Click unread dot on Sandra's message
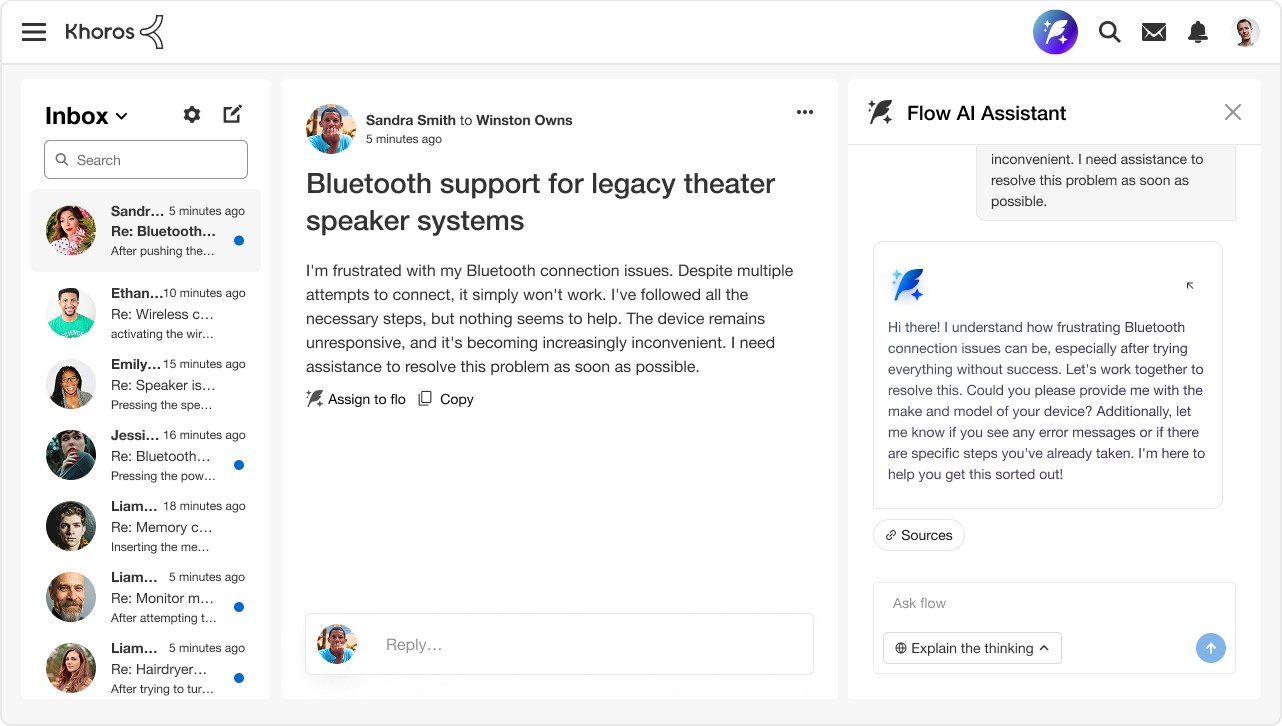Viewport: 1282px width, 726px height. 239,241
